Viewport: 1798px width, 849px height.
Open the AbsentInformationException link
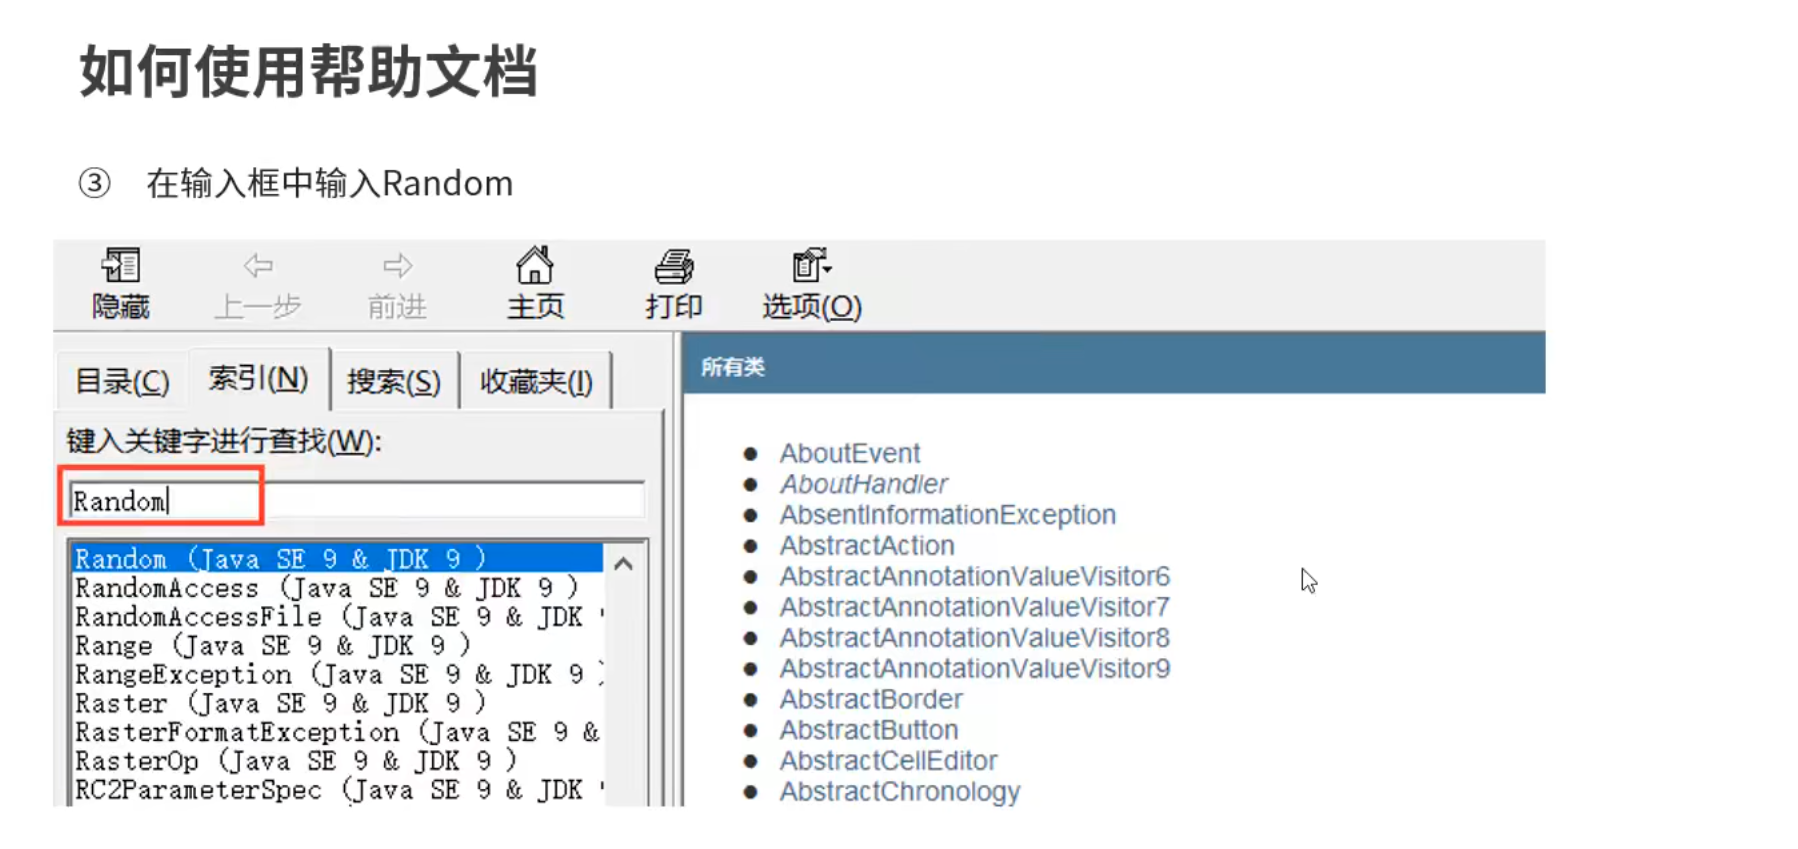tap(947, 515)
